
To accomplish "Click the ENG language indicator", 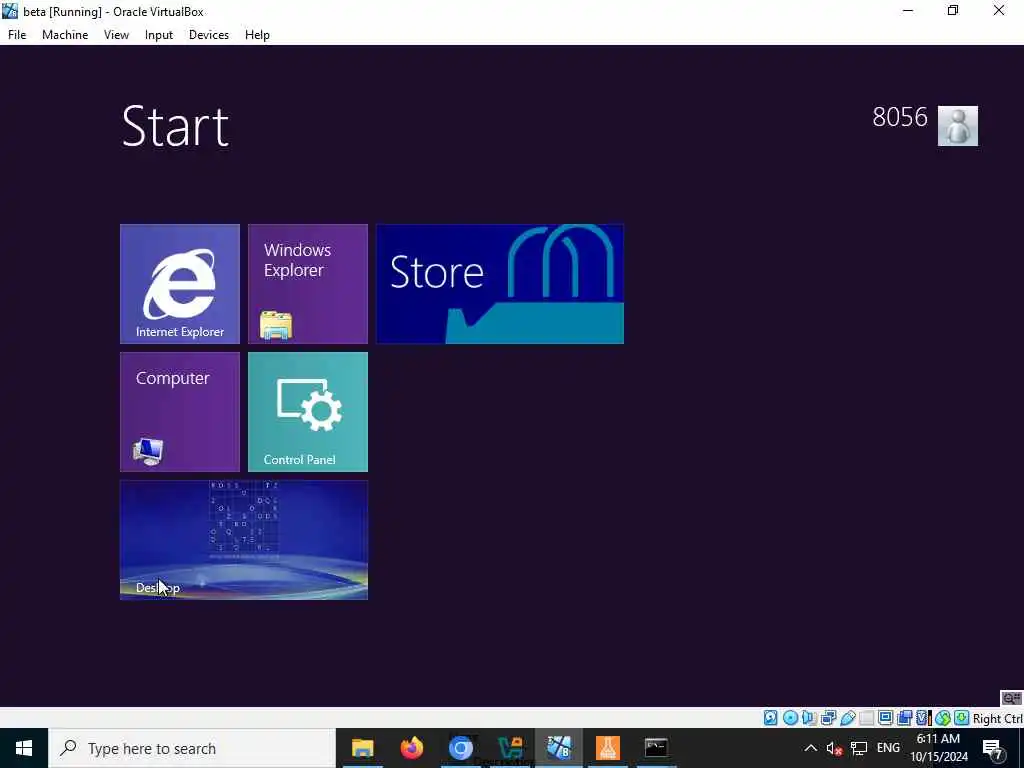I will [x=888, y=748].
